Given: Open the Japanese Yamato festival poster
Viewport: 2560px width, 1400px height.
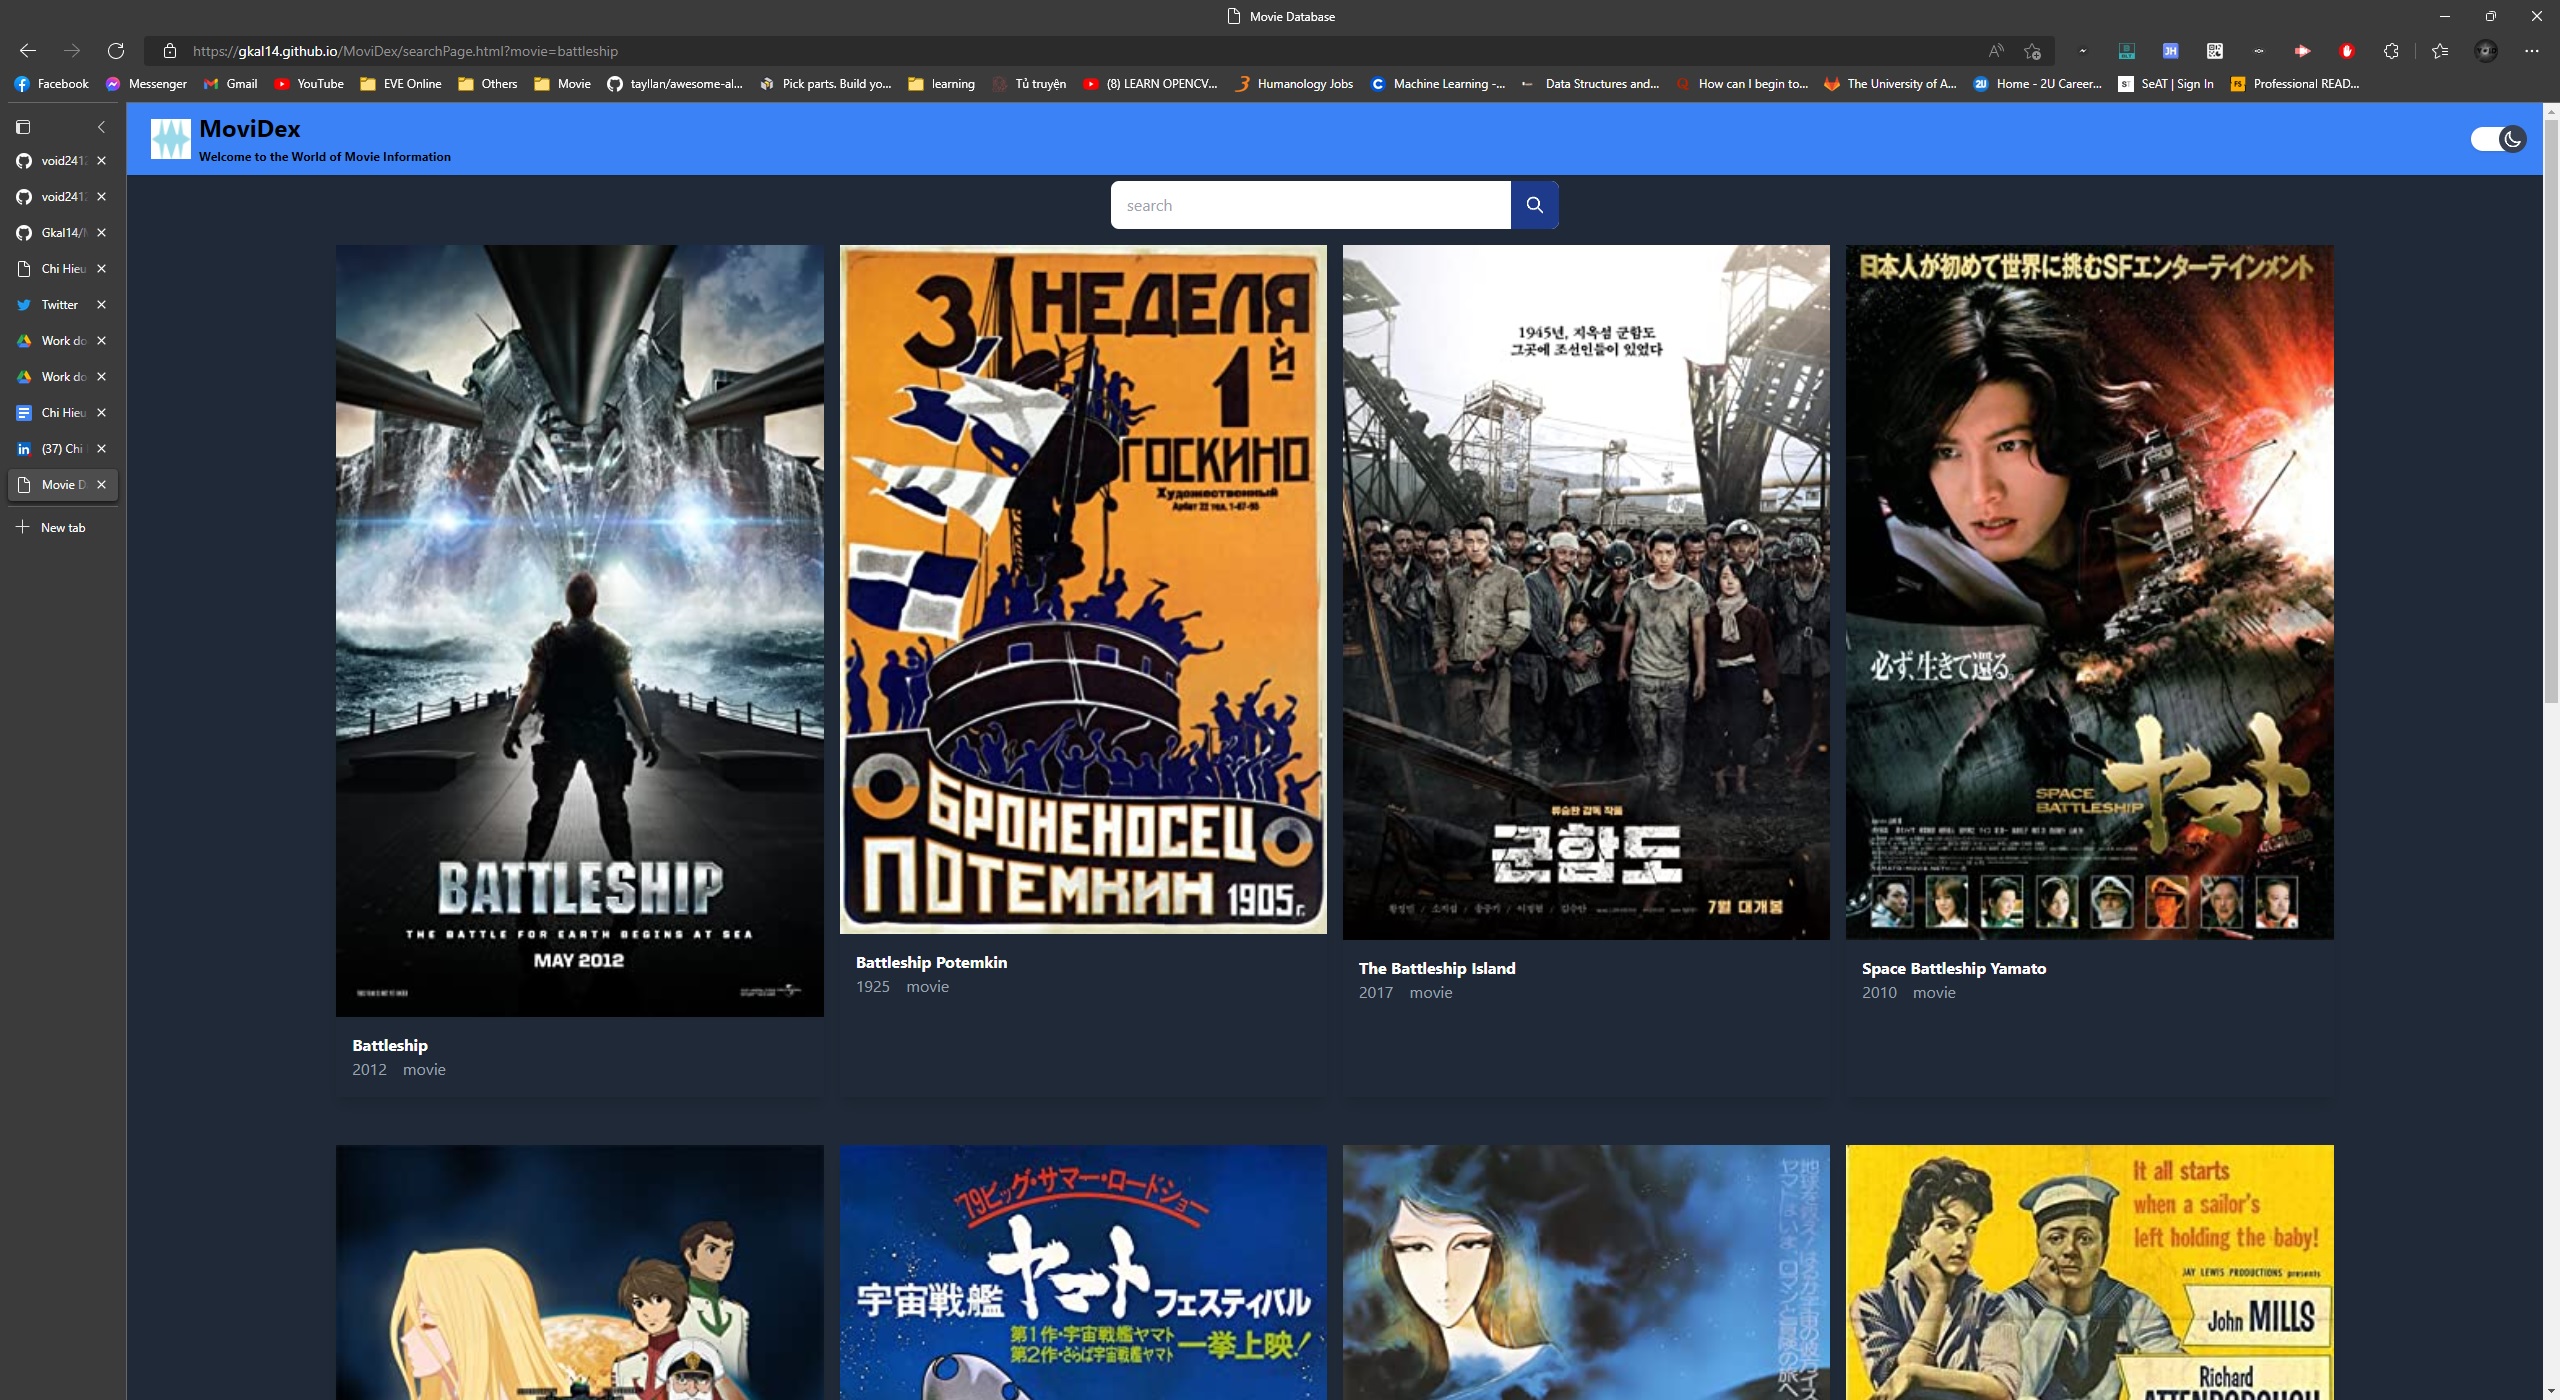Looking at the screenshot, I should tap(1083, 1272).
